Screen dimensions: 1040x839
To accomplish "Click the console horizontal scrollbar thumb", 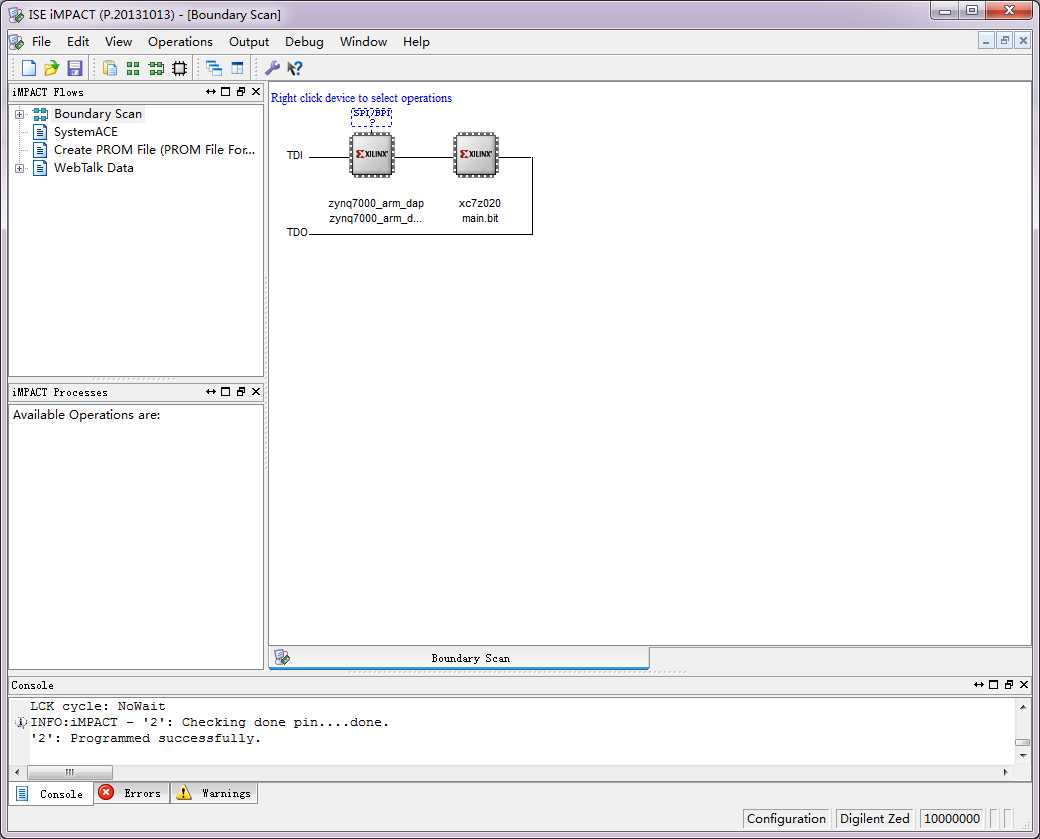I will 70,772.
